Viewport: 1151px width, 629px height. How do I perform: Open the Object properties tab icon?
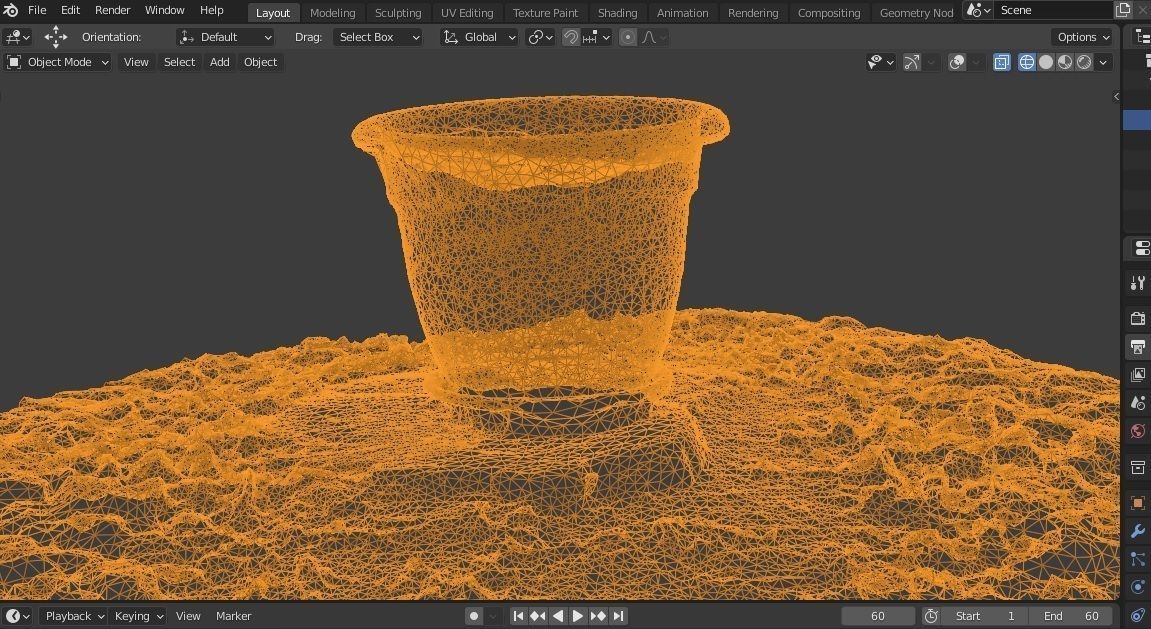click(1138, 503)
